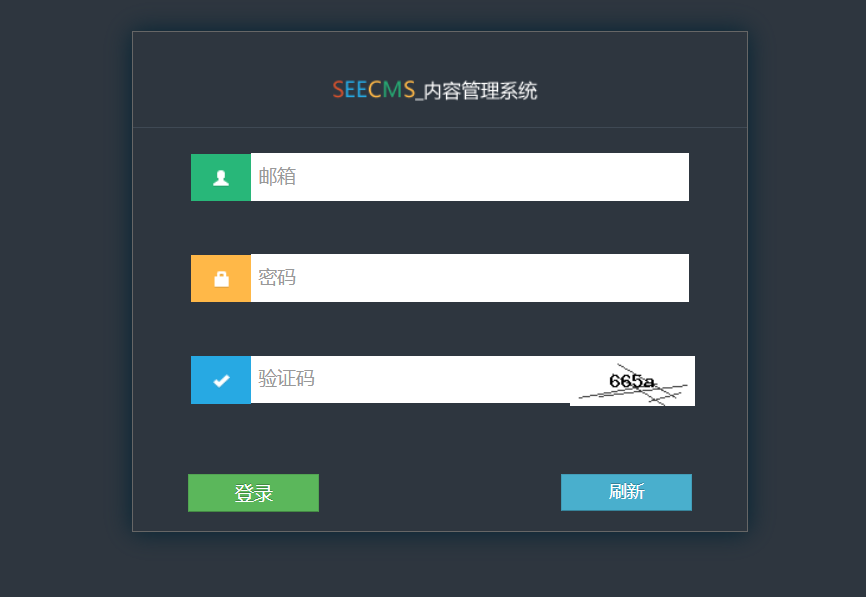The height and width of the screenshot is (597, 866).
Task: Click the orange lock icon beside 密码
Action: 221,278
